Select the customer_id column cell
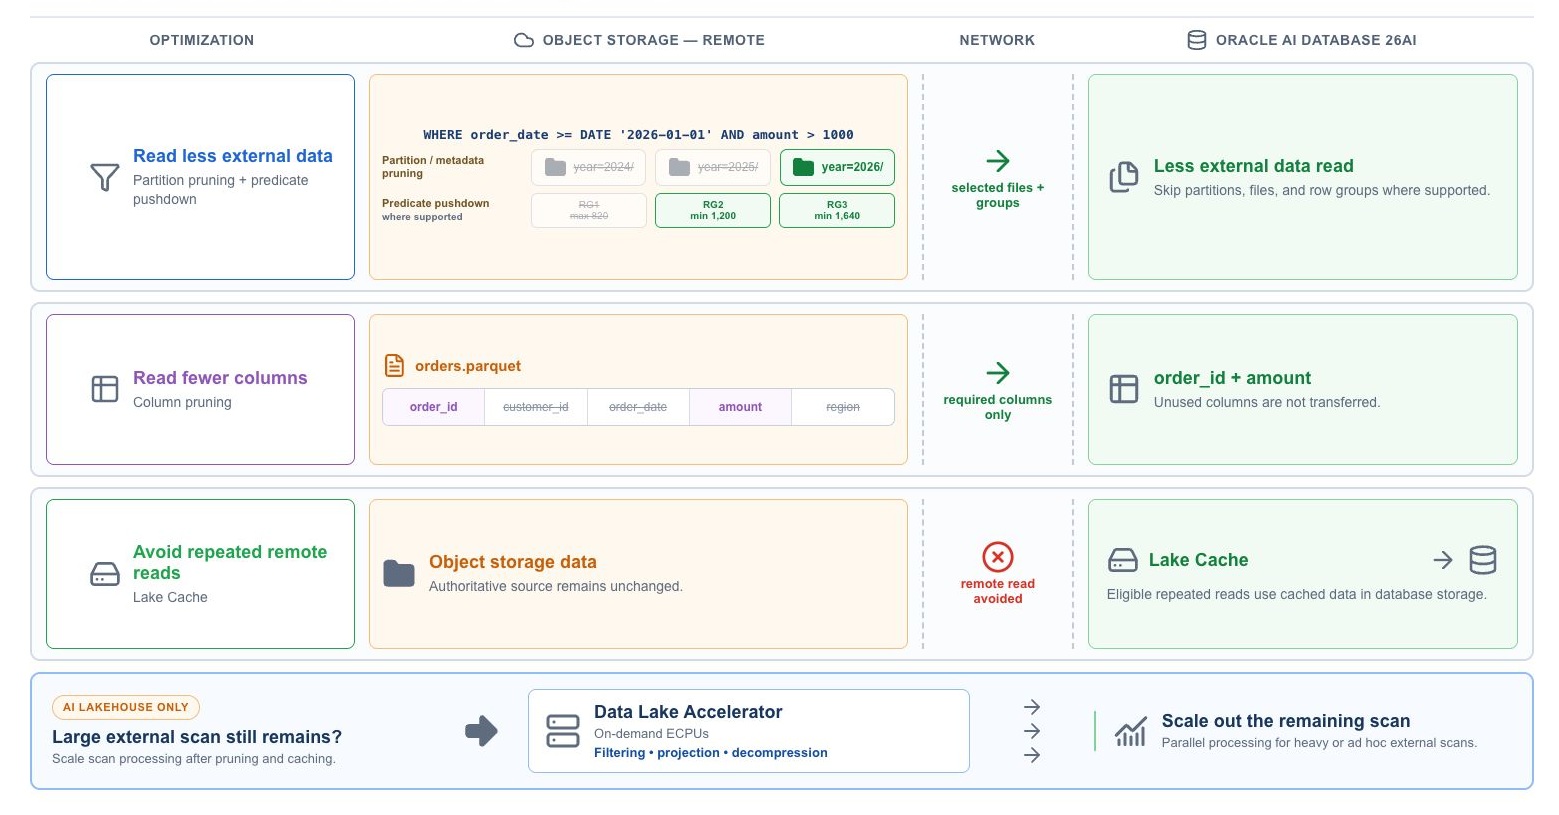 [x=536, y=407]
